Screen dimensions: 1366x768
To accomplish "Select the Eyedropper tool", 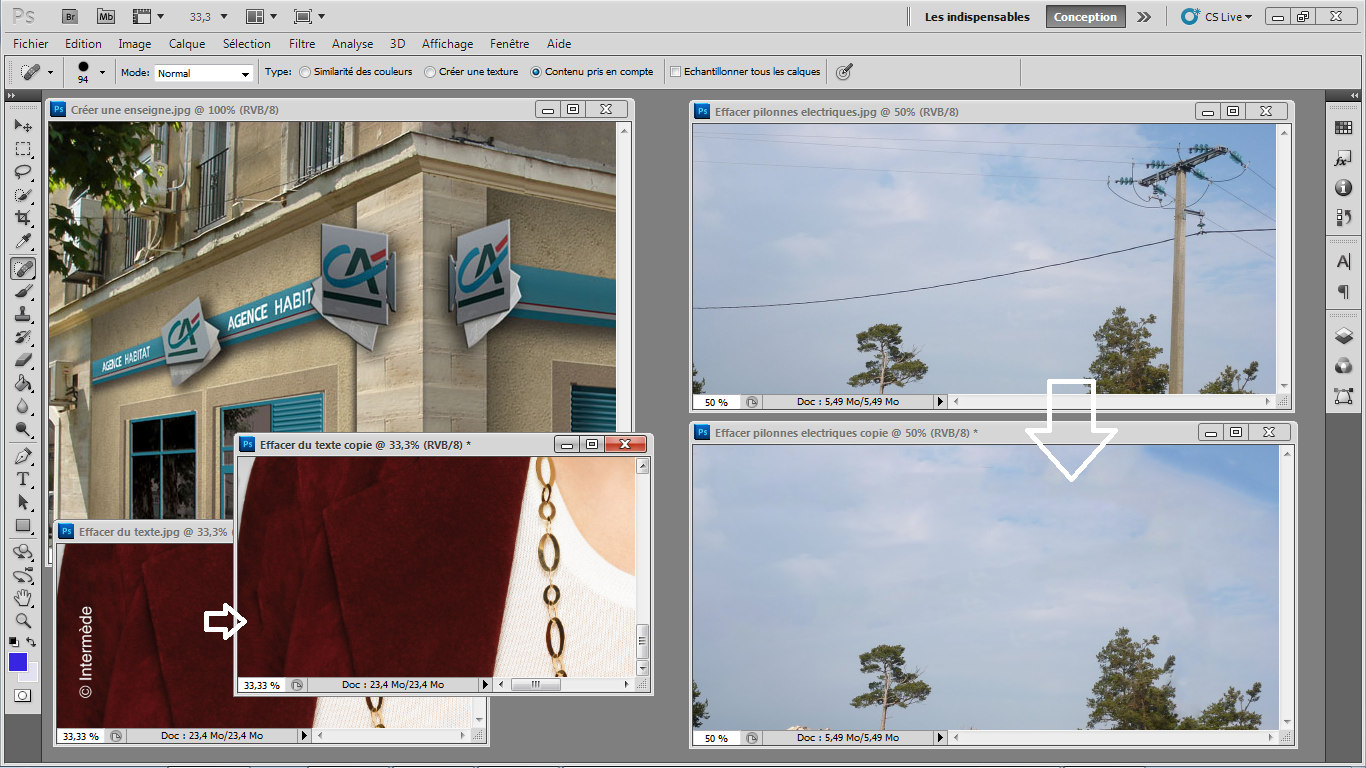I will pyautogui.click(x=23, y=241).
